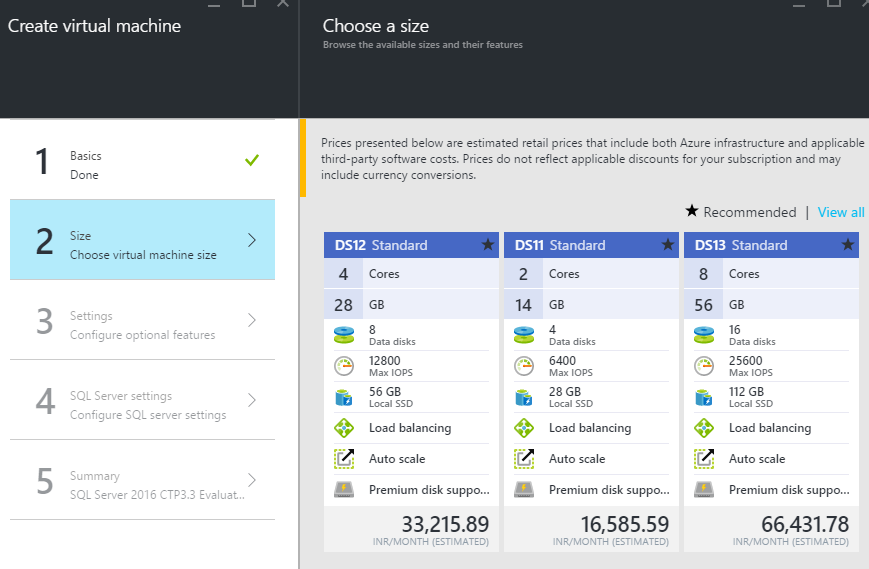Click the View all link

point(840,212)
